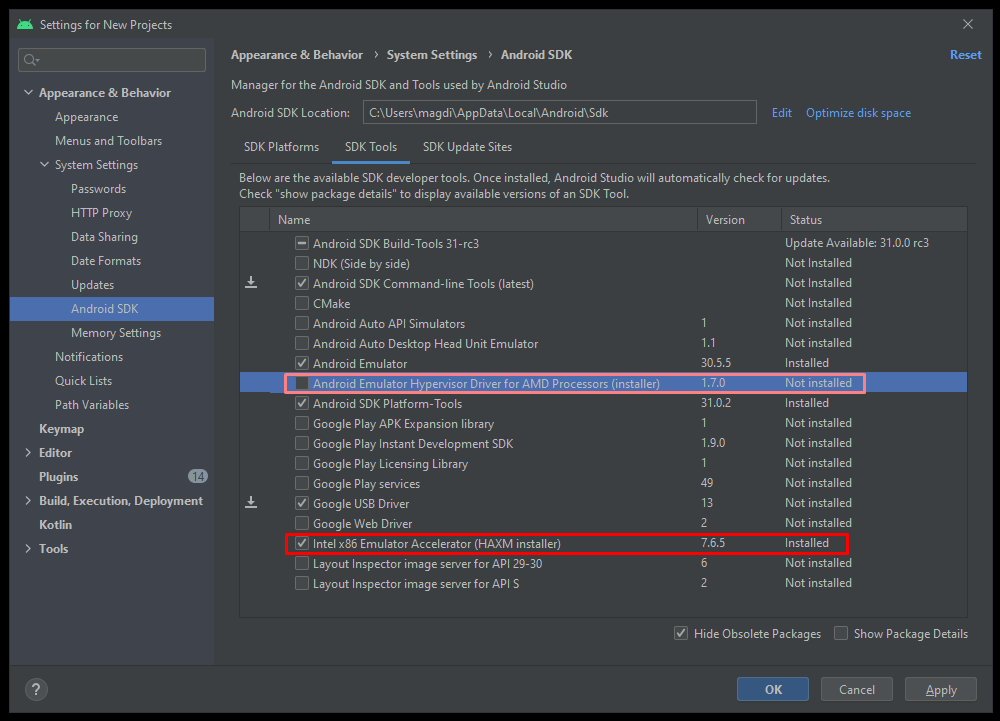Expand the Tools section arrow
The image size is (1000, 721).
[28, 548]
